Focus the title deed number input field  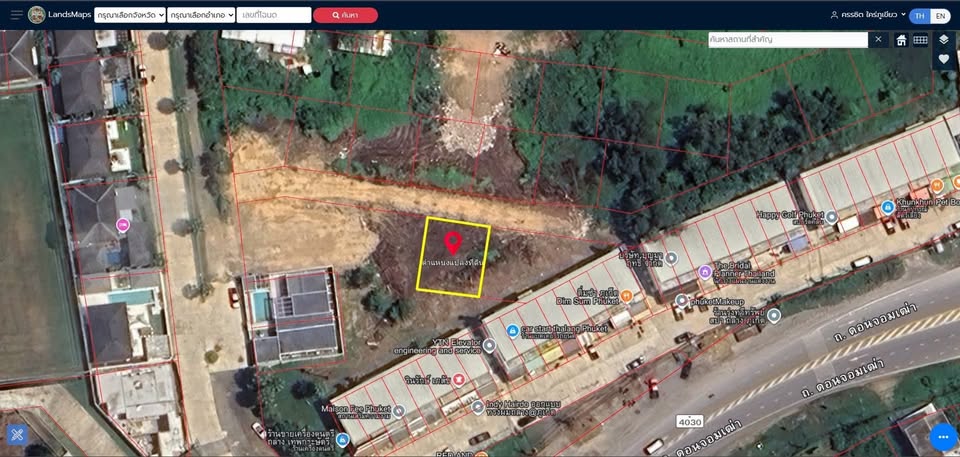(x=274, y=15)
